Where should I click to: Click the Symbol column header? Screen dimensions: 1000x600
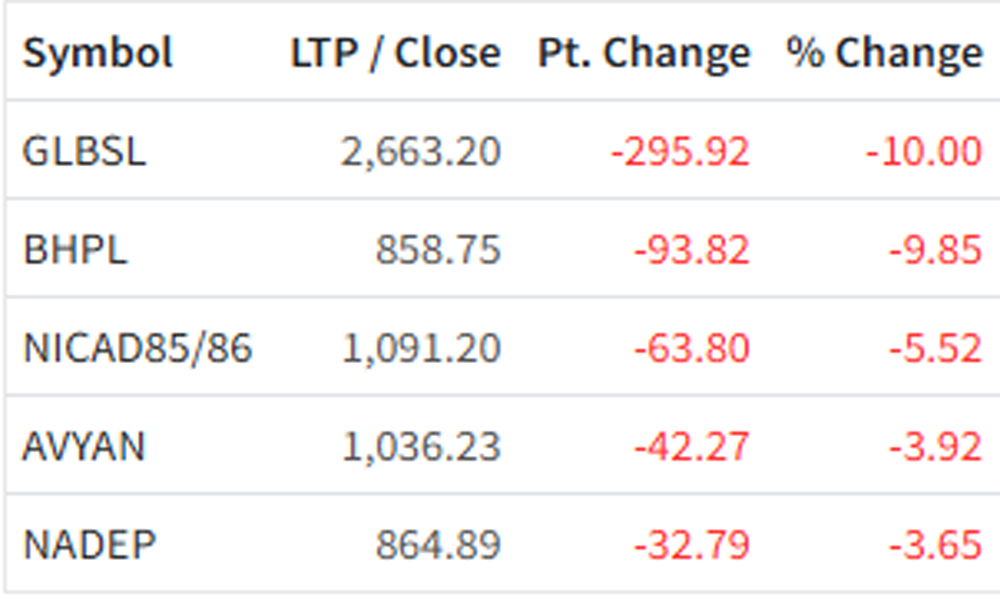click(98, 53)
